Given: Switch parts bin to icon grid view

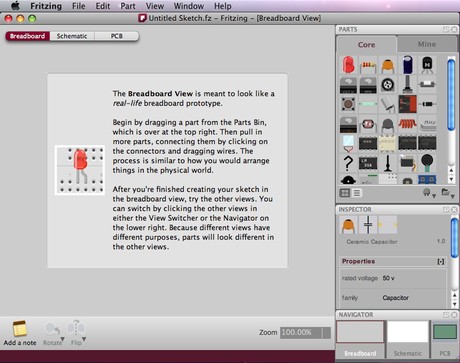Looking at the screenshot, I should pyautogui.click(x=345, y=193).
